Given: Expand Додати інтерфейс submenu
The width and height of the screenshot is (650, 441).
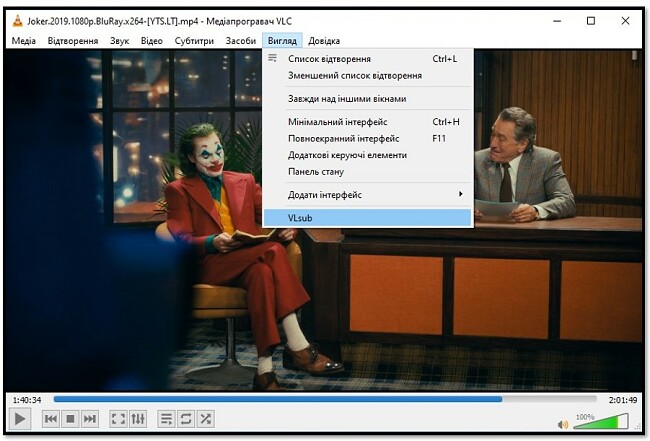Looking at the screenshot, I should tap(368, 195).
